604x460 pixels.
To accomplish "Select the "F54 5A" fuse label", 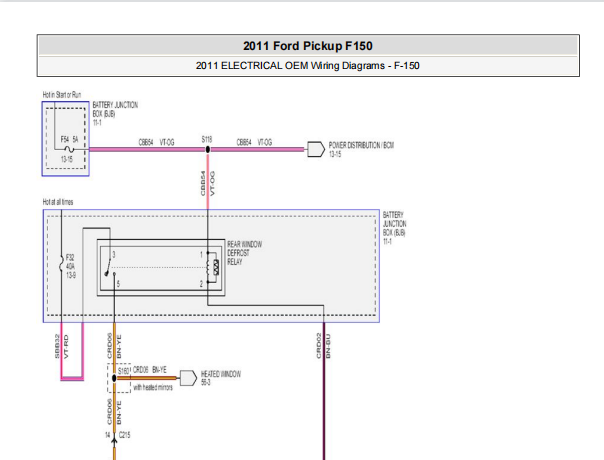I will coord(69,139).
